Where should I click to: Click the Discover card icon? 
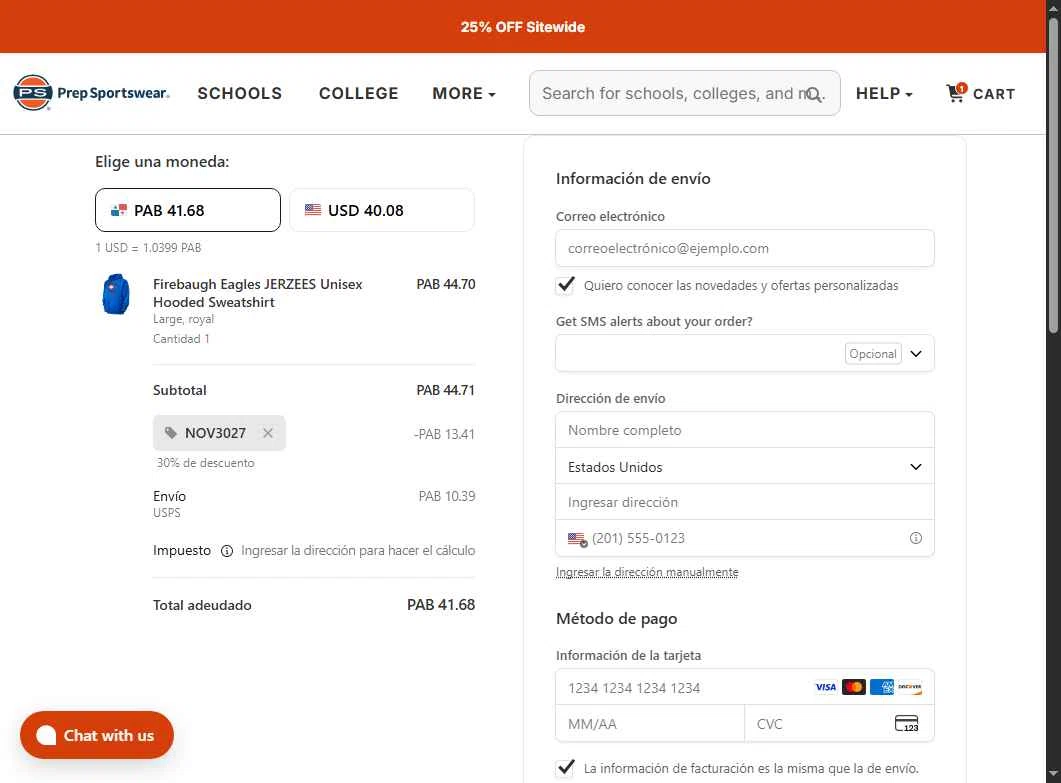tap(909, 687)
